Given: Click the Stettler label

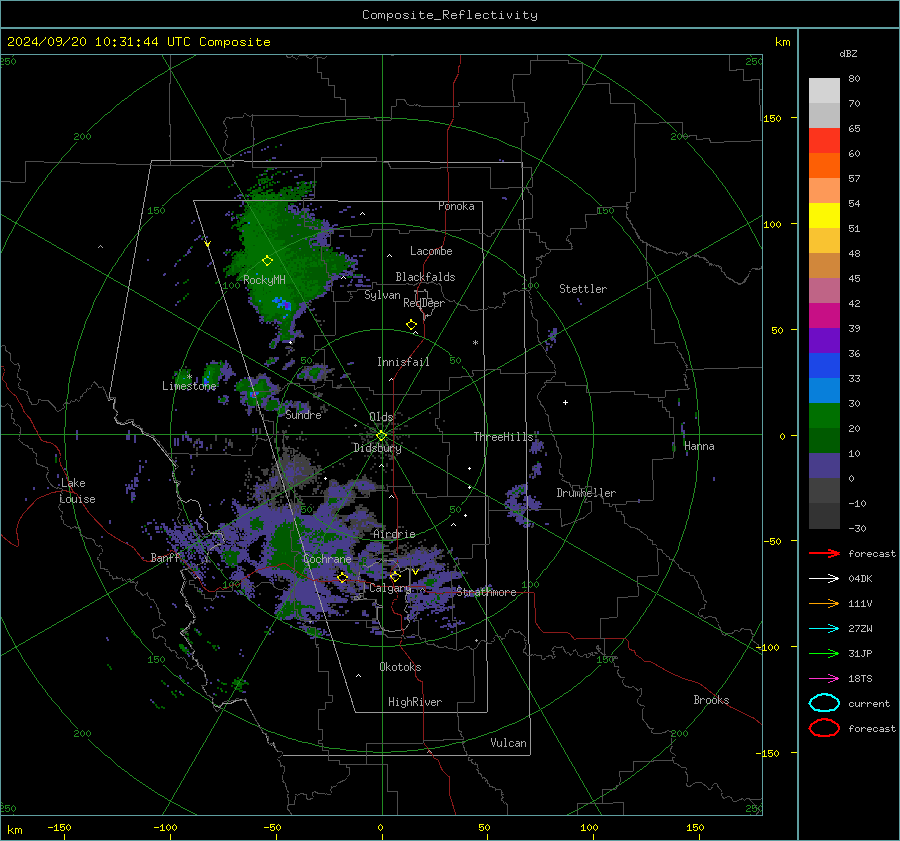Looking at the screenshot, I should 583,289.
